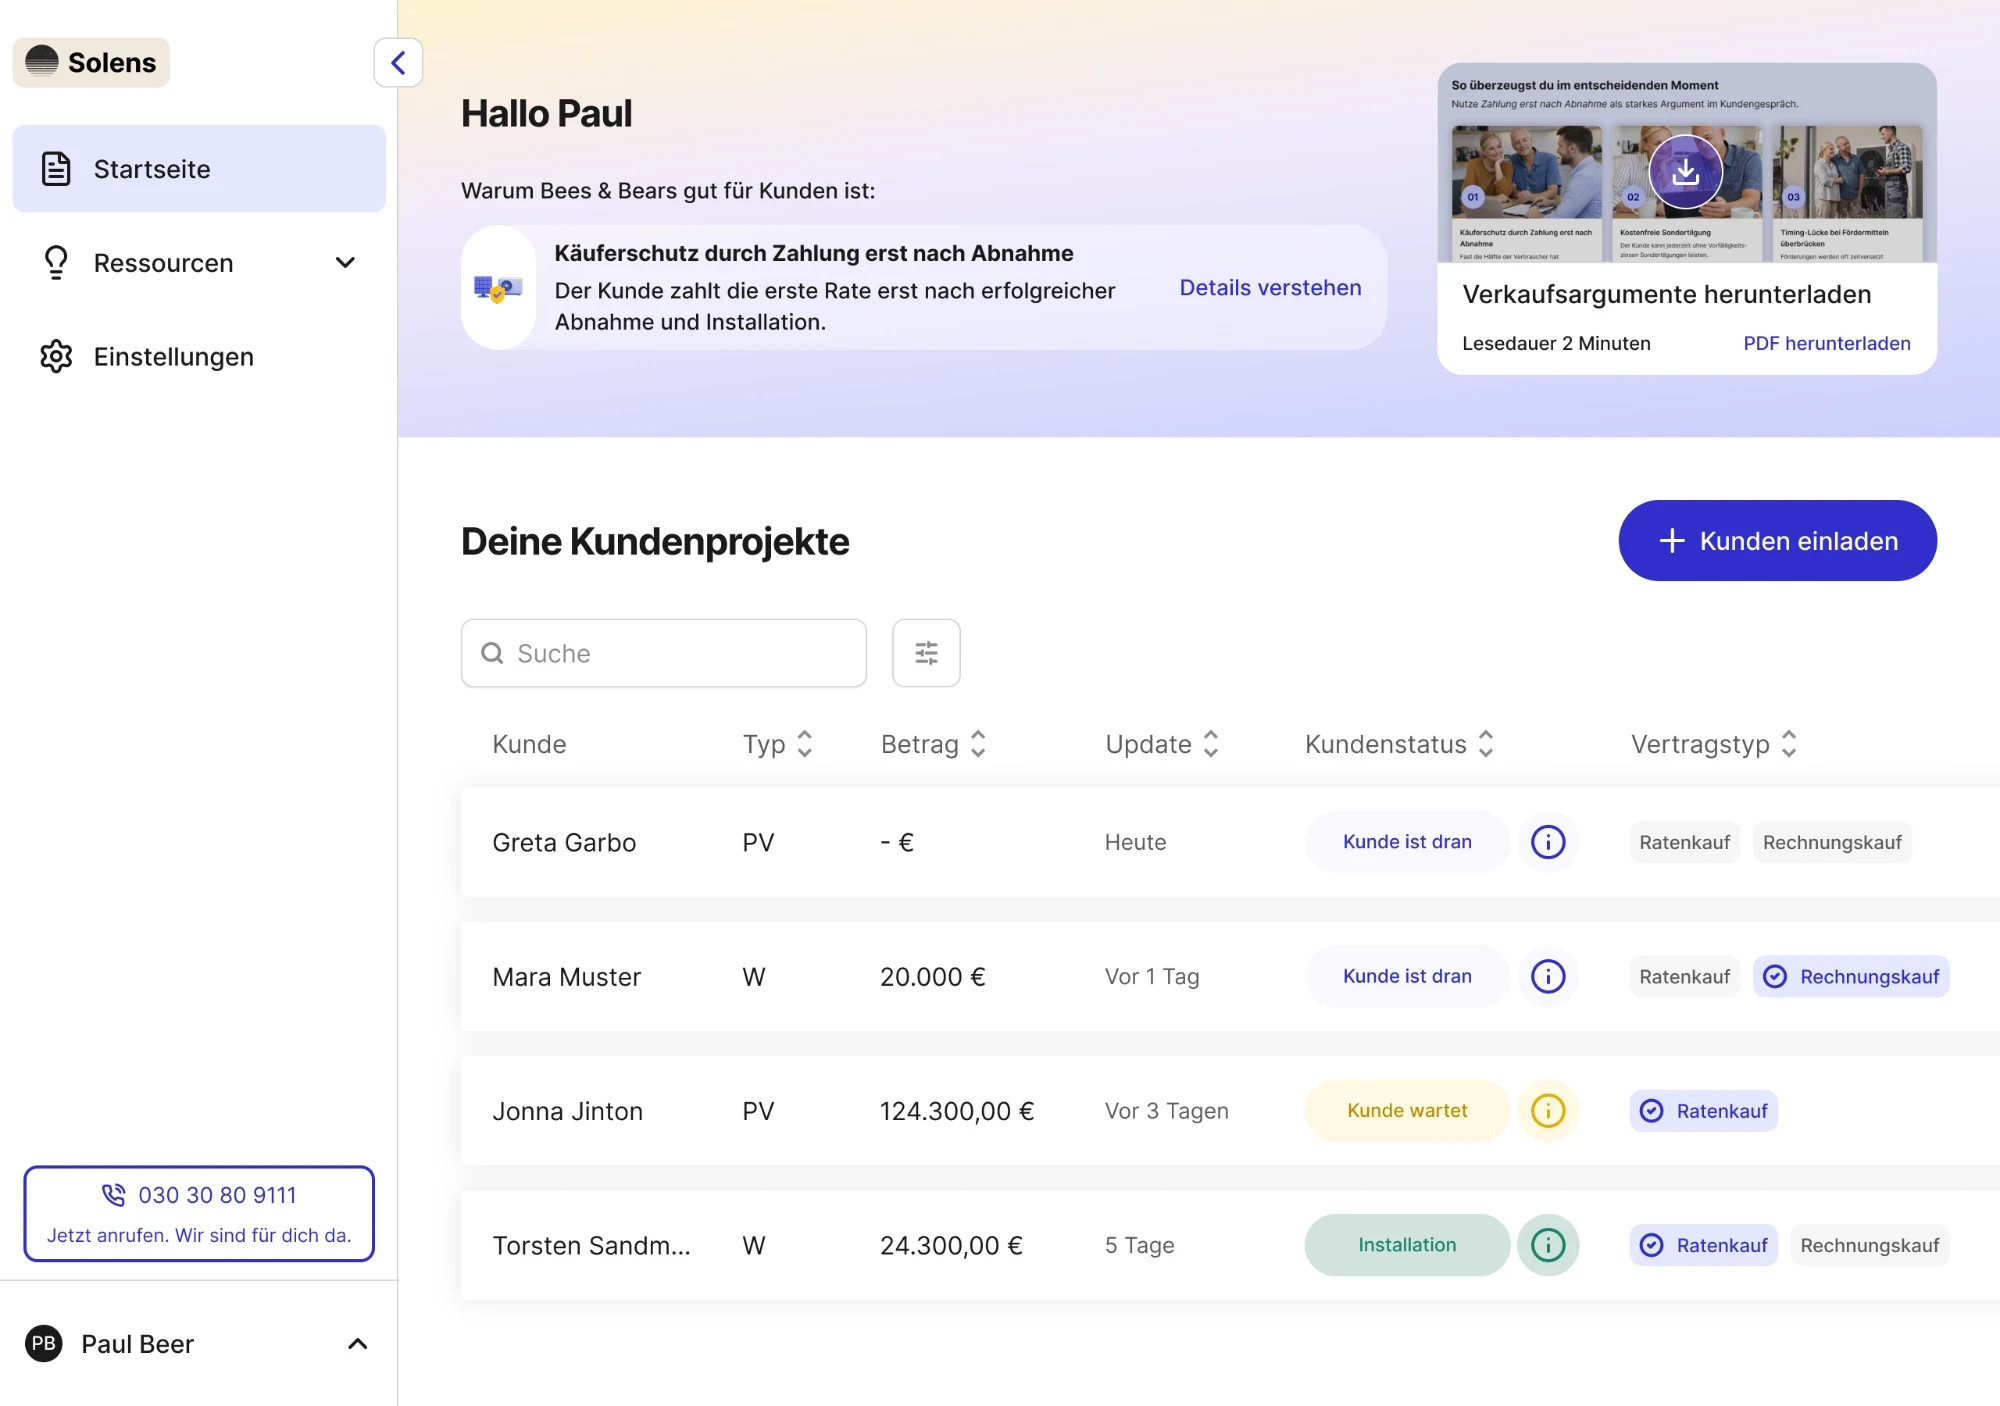Sort table by Kundenstatus column

1486,744
